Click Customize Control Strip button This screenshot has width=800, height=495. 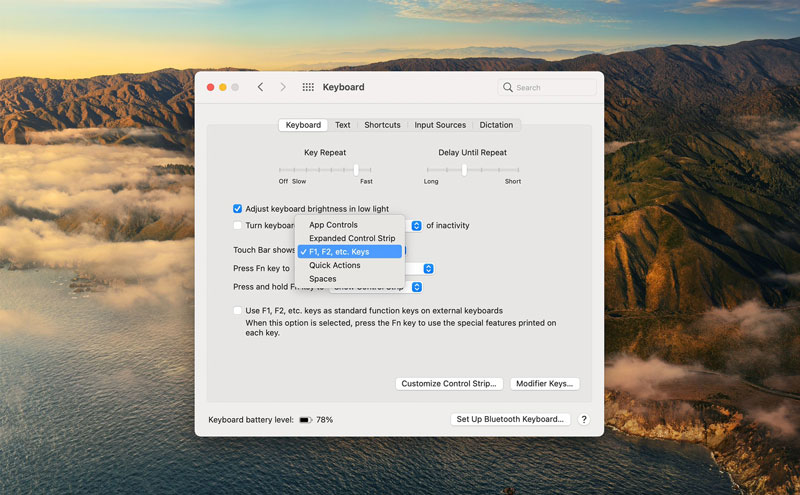click(449, 384)
